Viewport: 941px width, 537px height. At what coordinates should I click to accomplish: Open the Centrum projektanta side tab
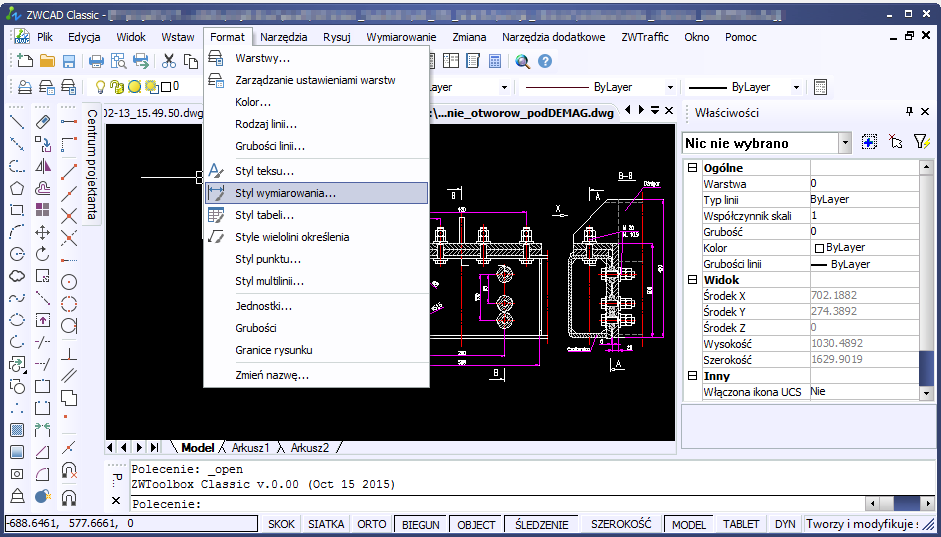coord(91,164)
